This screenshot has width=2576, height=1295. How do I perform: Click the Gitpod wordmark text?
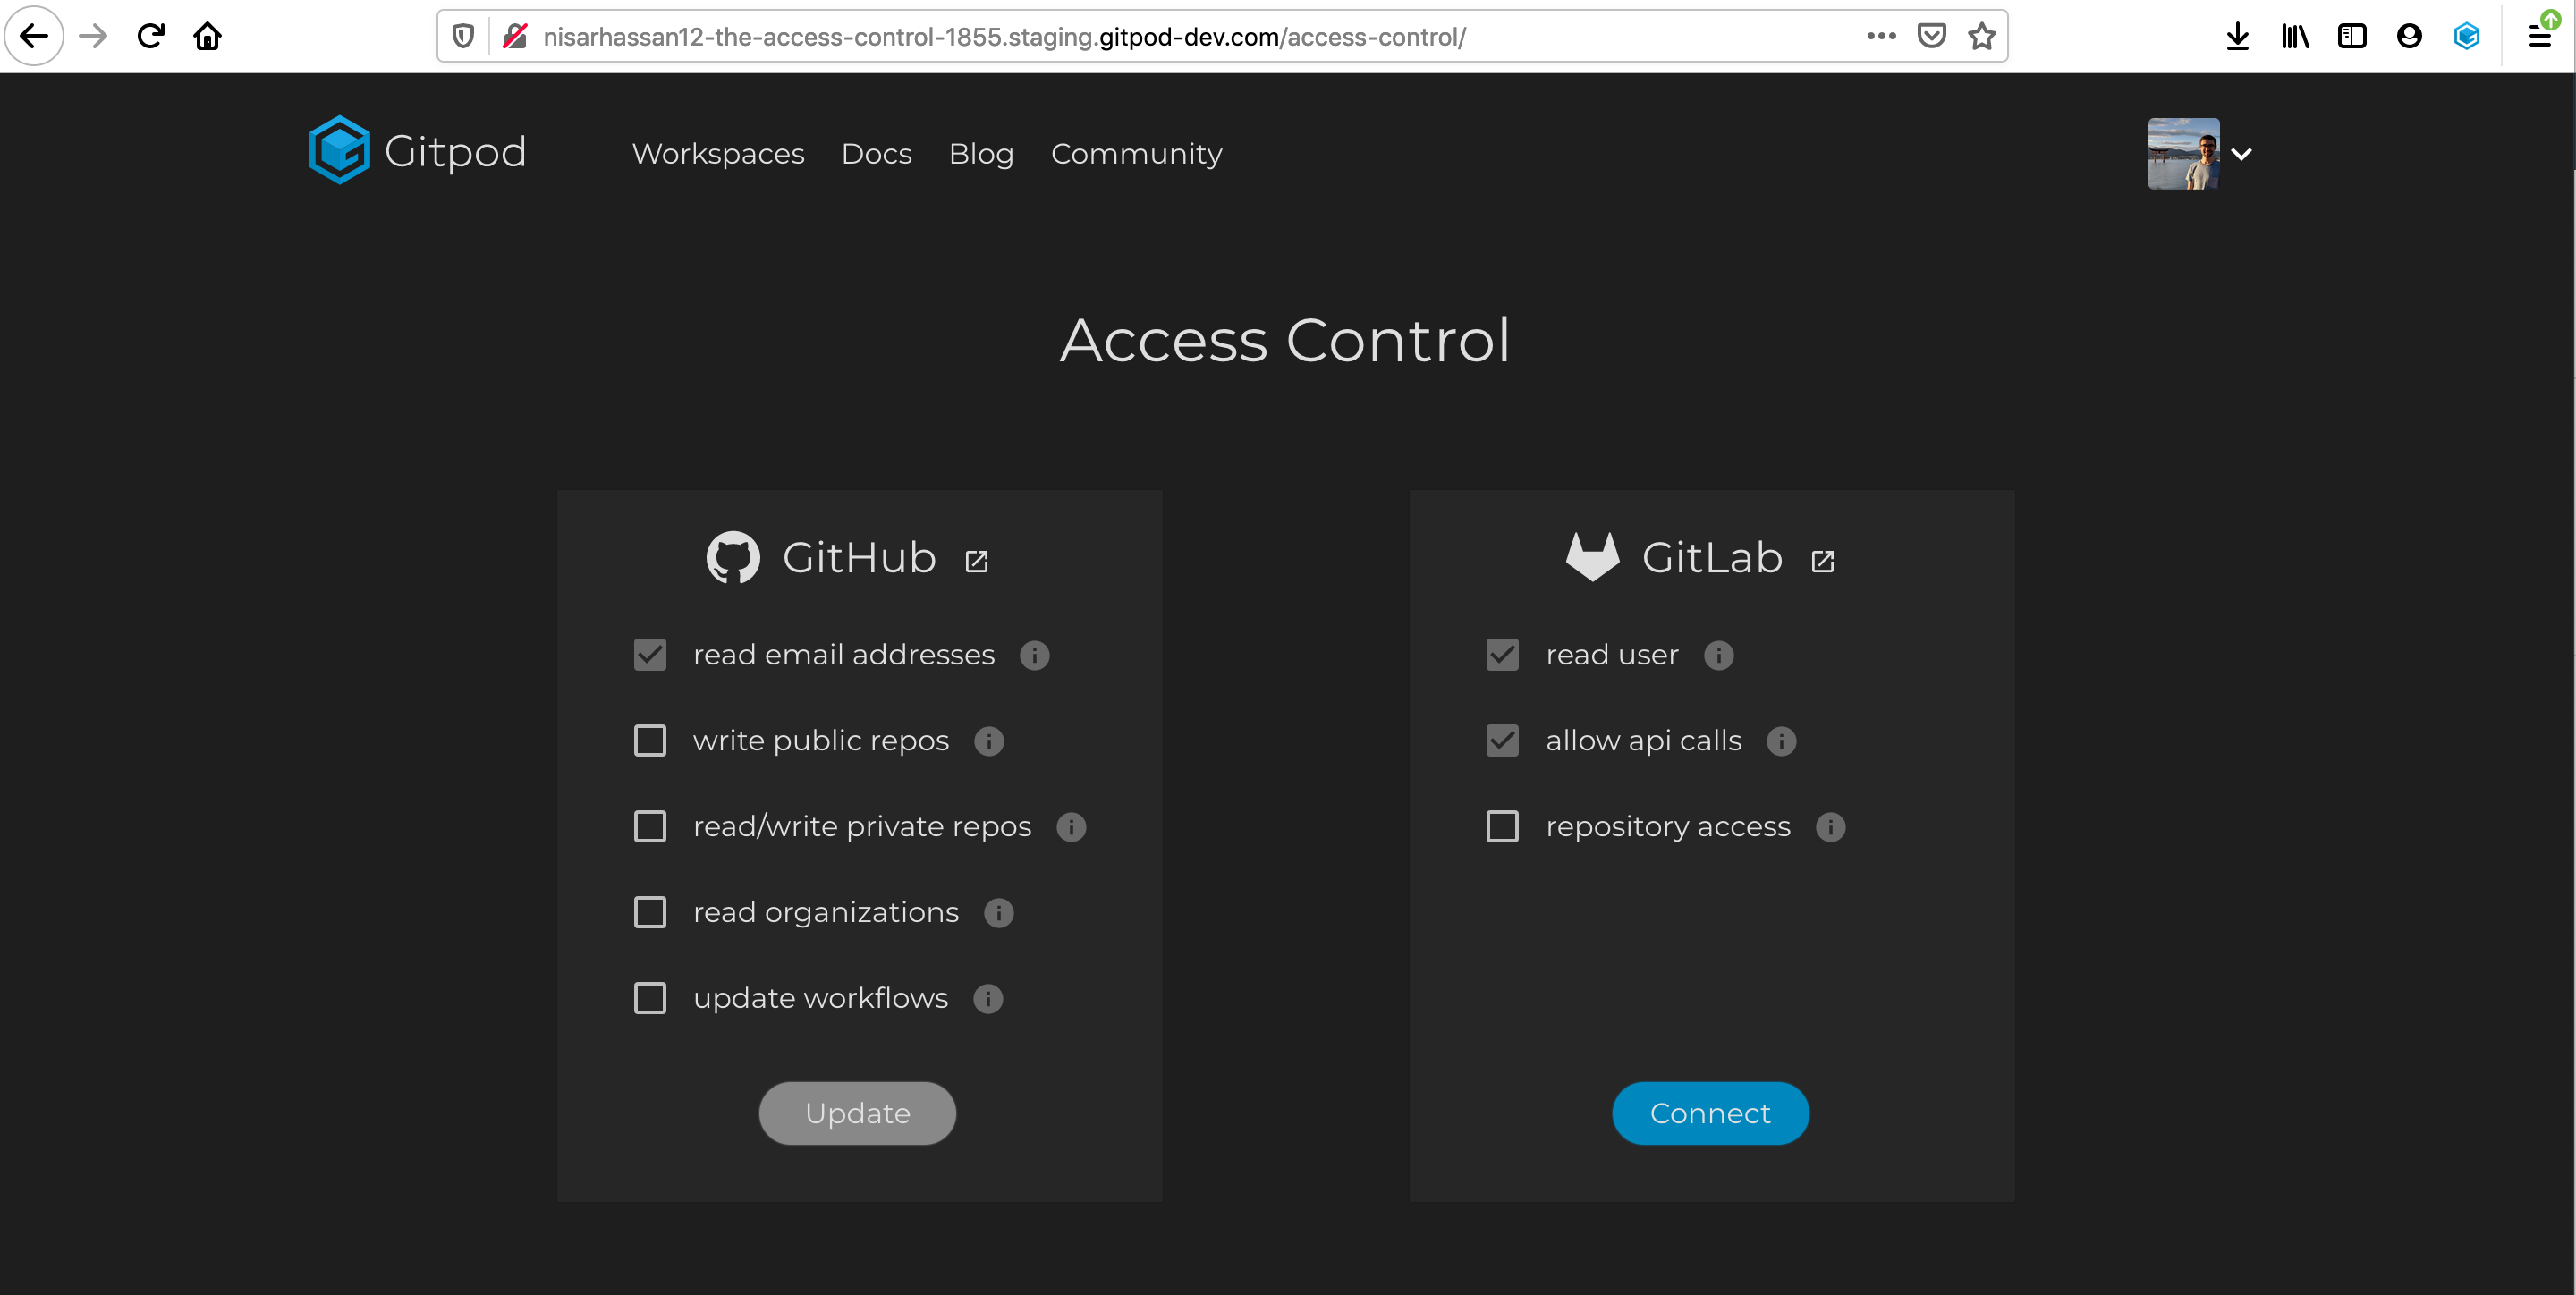(x=455, y=152)
